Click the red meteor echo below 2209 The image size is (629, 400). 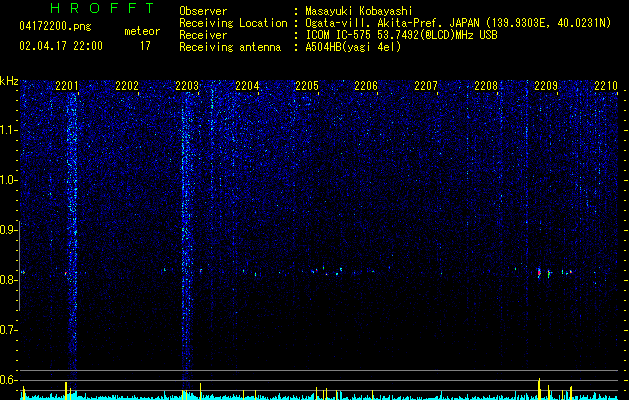[539, 272]
